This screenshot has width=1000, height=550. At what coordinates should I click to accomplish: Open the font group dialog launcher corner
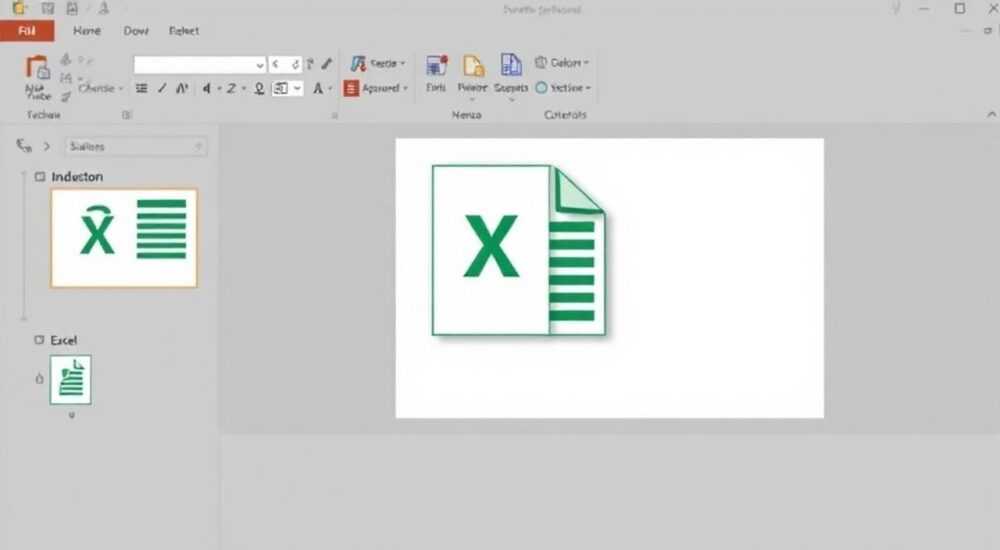coord(334,115)
